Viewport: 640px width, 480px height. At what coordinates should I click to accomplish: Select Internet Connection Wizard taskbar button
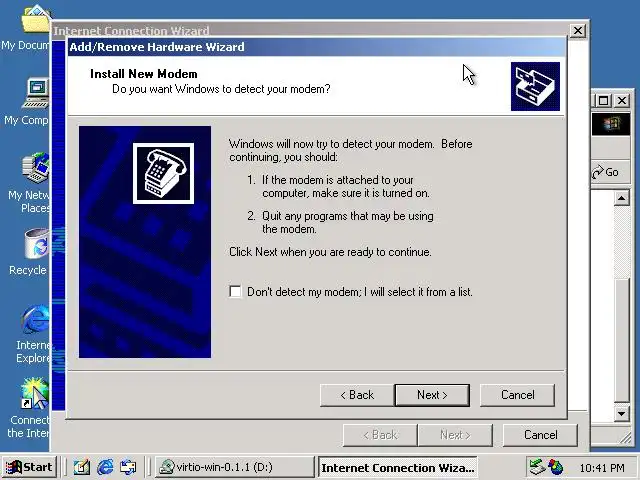click(398, 467)
